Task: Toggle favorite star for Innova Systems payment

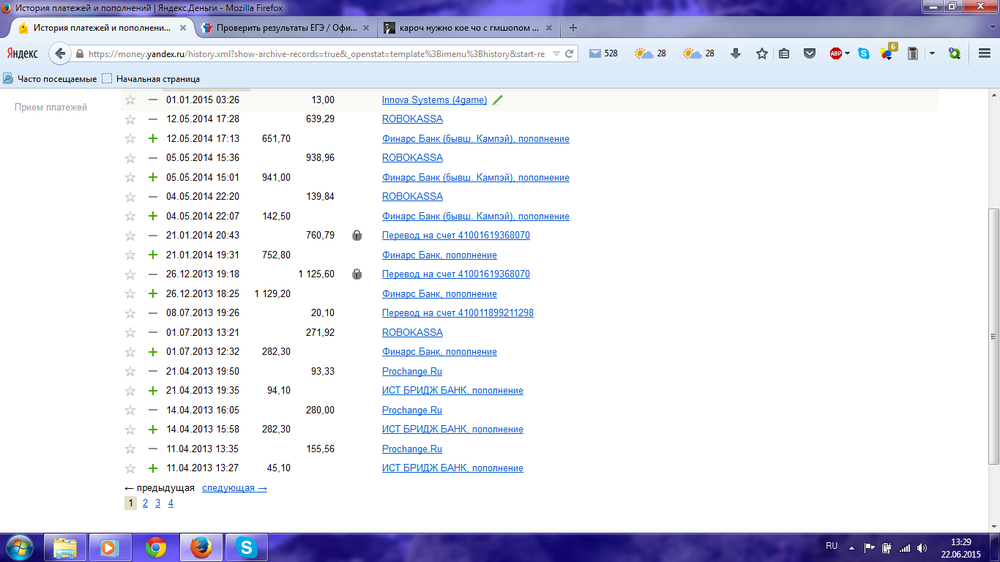Action: [130, 100]
